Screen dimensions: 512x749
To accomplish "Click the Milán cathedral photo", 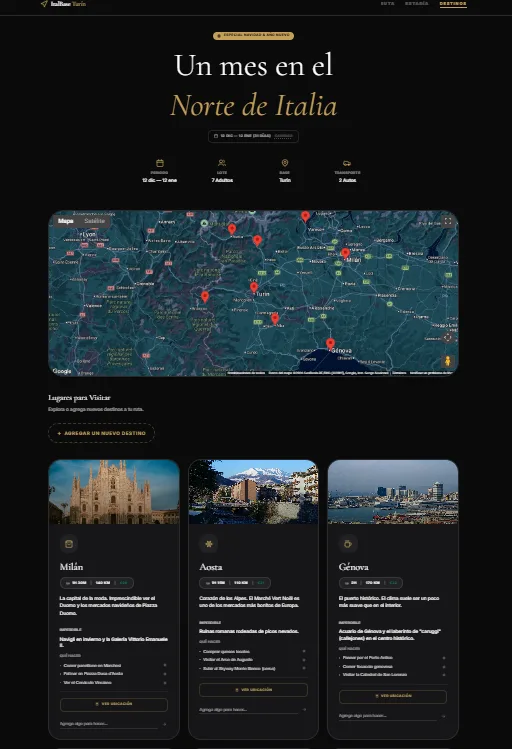I will [114, 492].
